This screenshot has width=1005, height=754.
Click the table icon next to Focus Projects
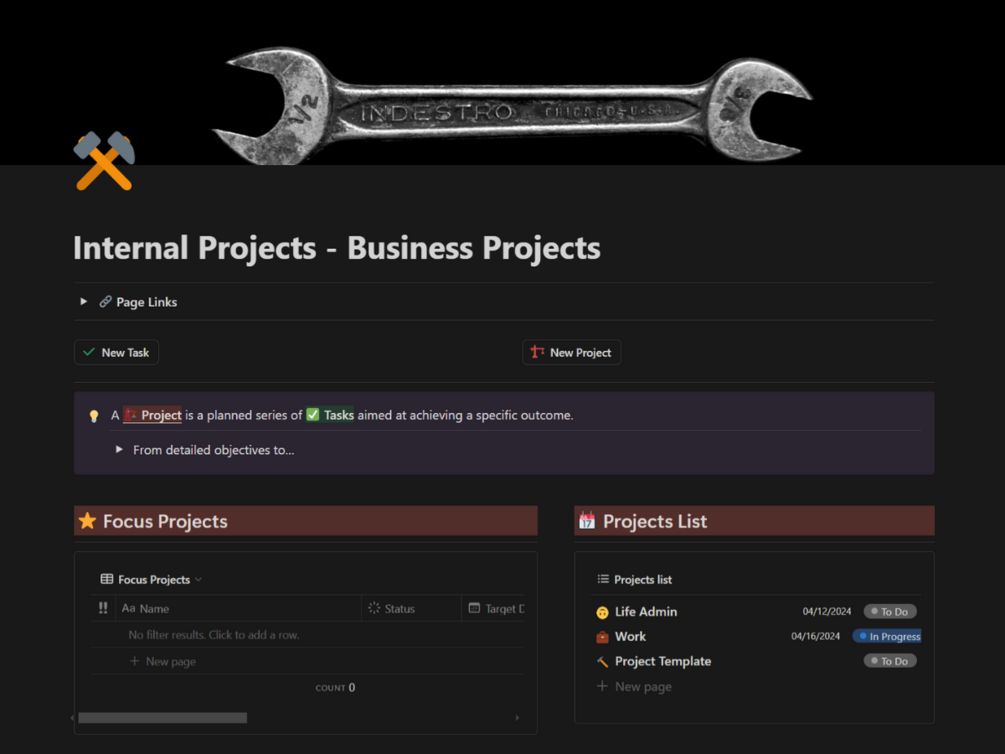106,579
